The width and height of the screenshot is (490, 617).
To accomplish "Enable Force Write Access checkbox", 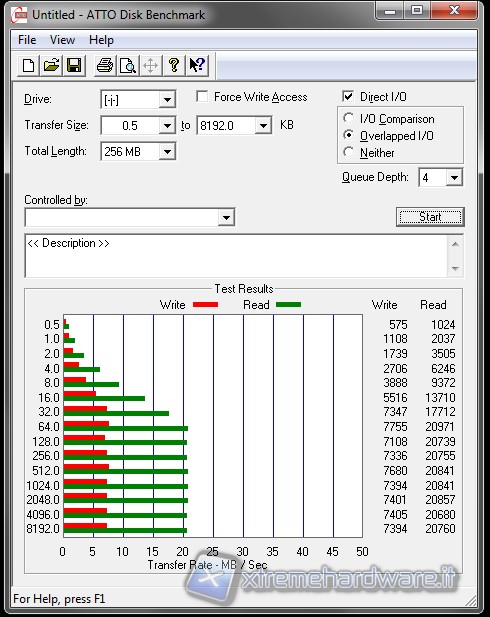I will pos(202,96).
